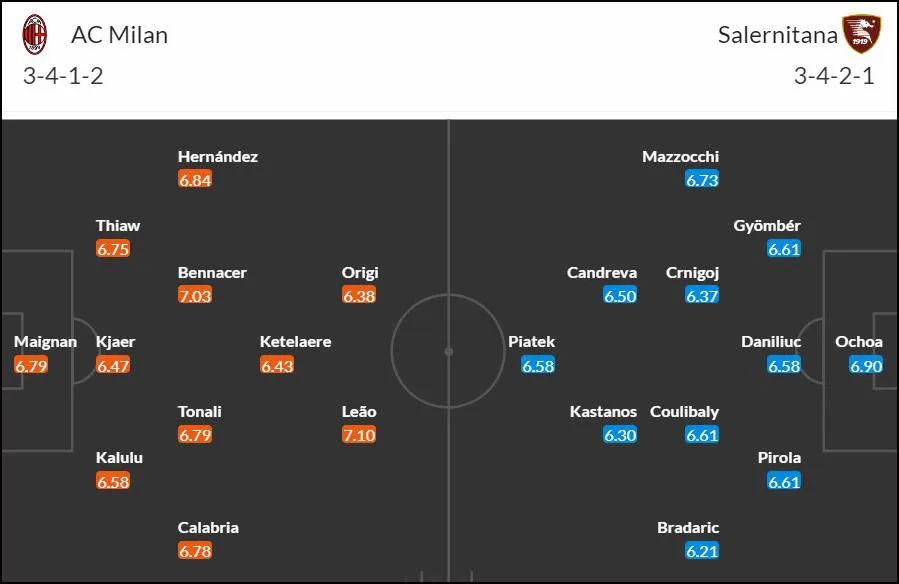The width and height of the screenshot is (899, 584).
Task: Select Bennacer's 7.03 rating badge
Action: click(x=195, y=296)
